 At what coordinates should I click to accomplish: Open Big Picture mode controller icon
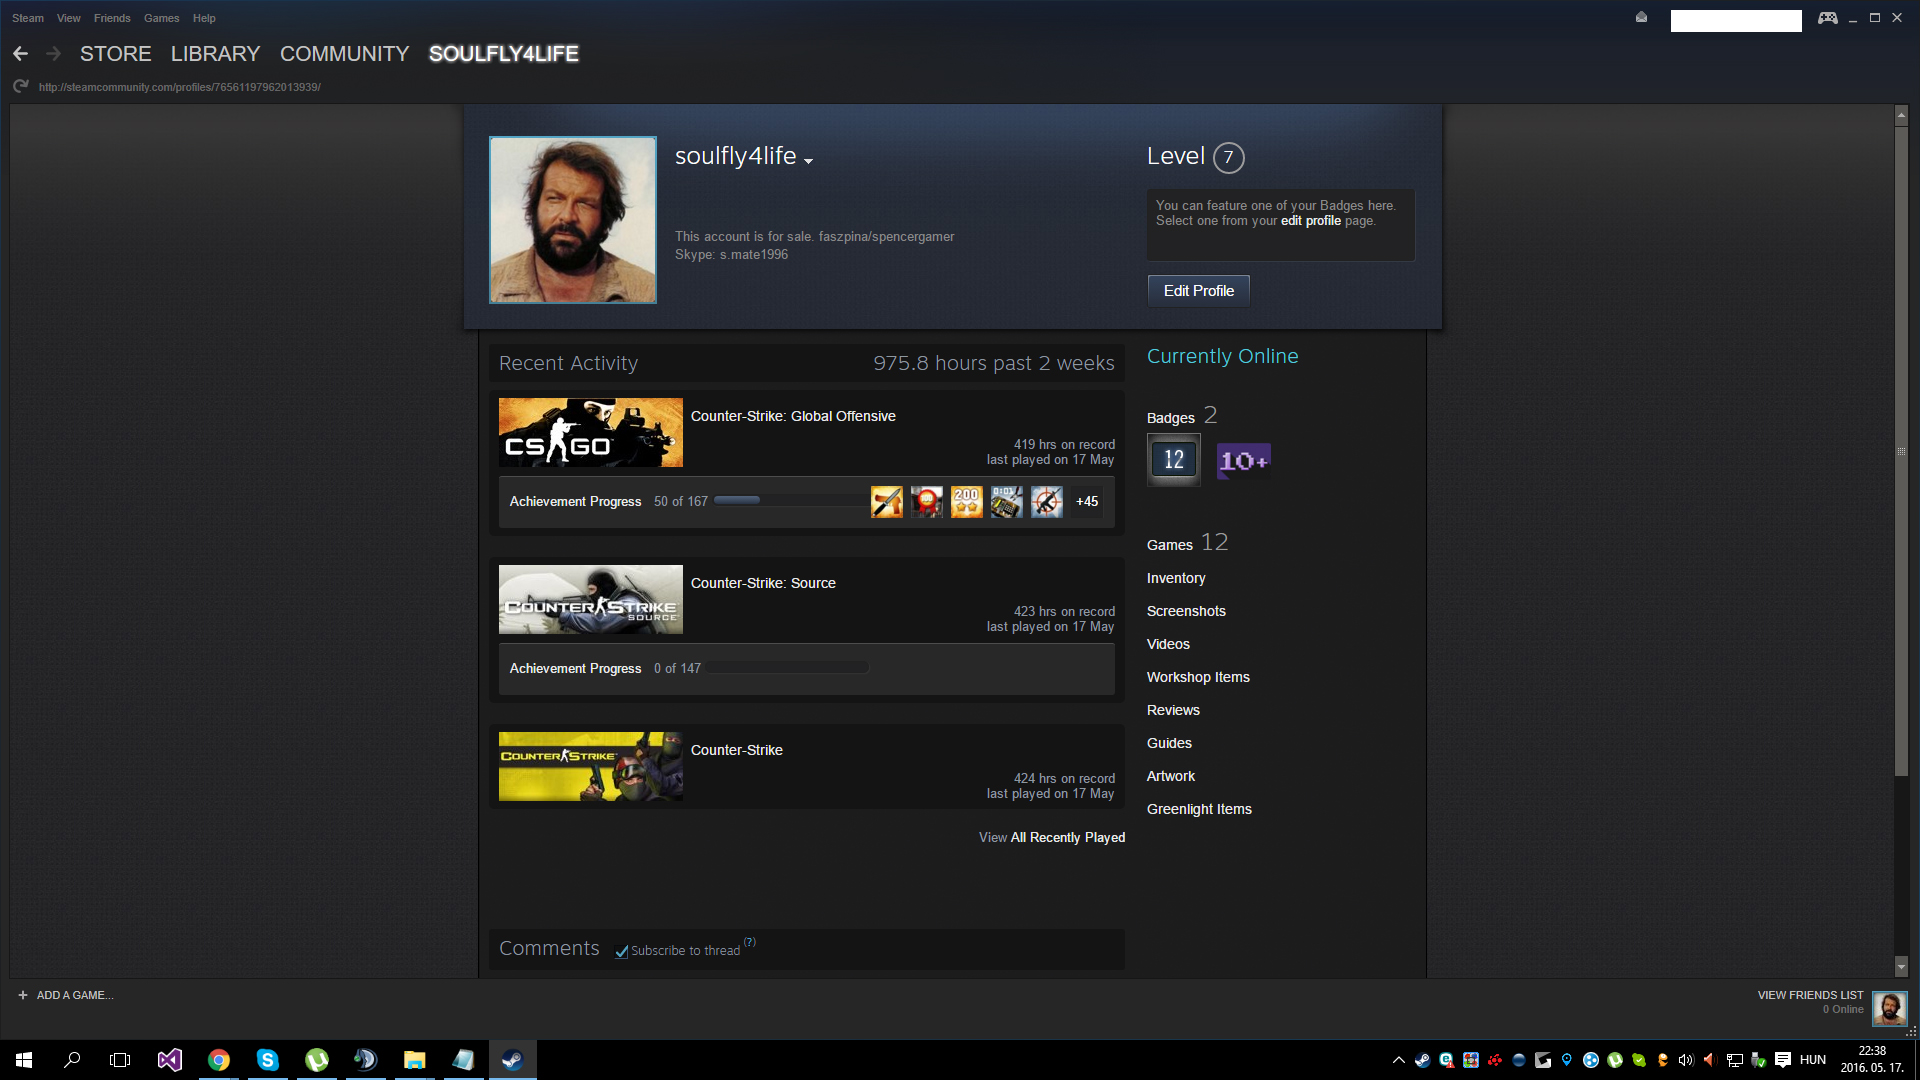(x=1827, y=18)
